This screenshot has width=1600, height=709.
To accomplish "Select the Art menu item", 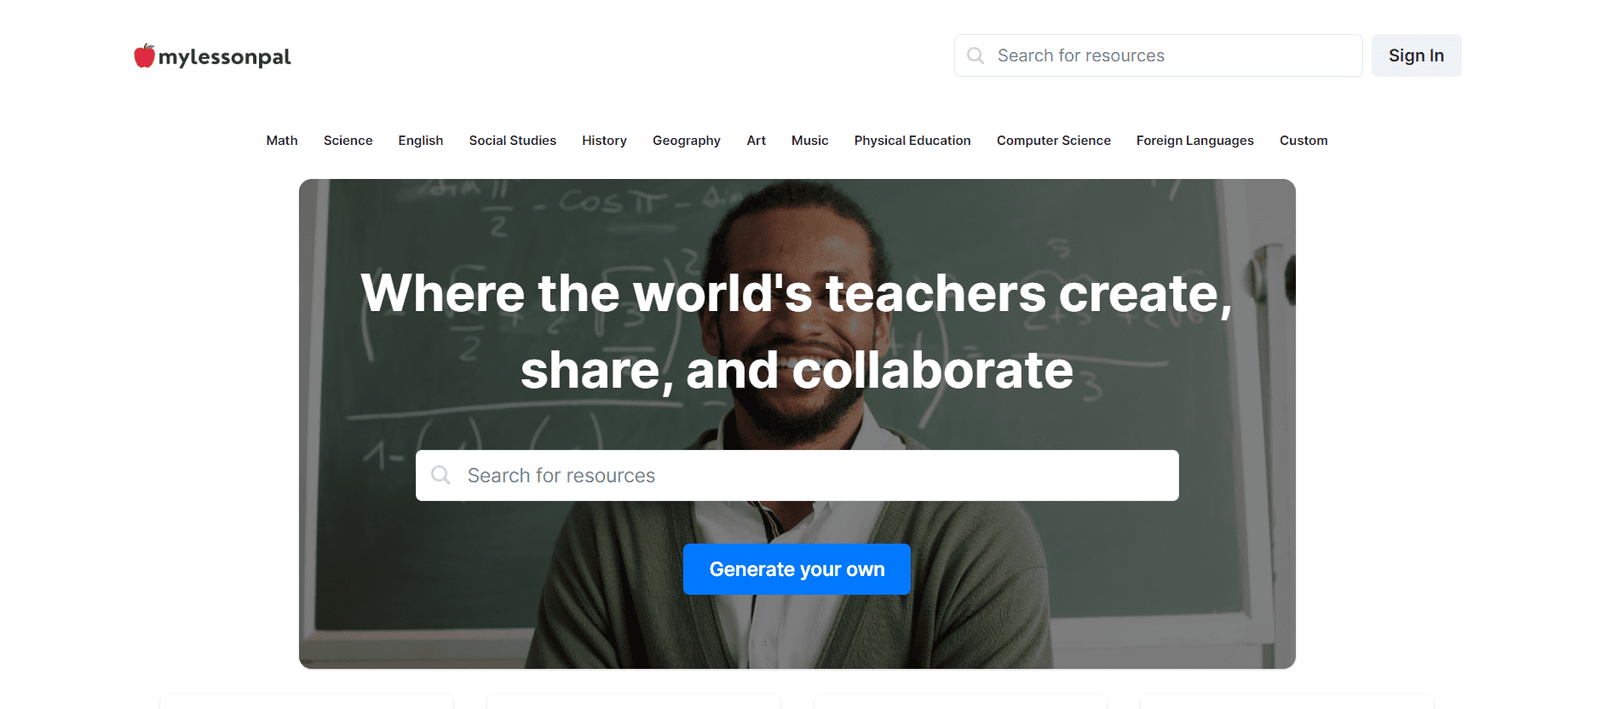I will pos(756,141).
